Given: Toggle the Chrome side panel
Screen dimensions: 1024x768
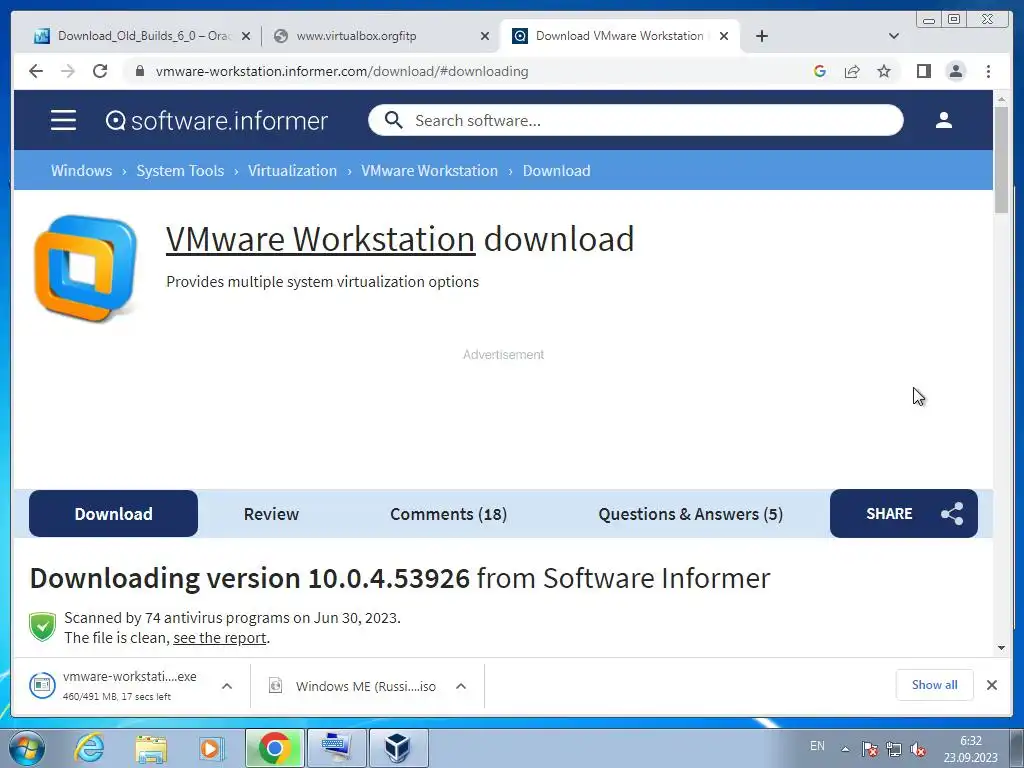Looking at the screenshot, I should point(923,71).
